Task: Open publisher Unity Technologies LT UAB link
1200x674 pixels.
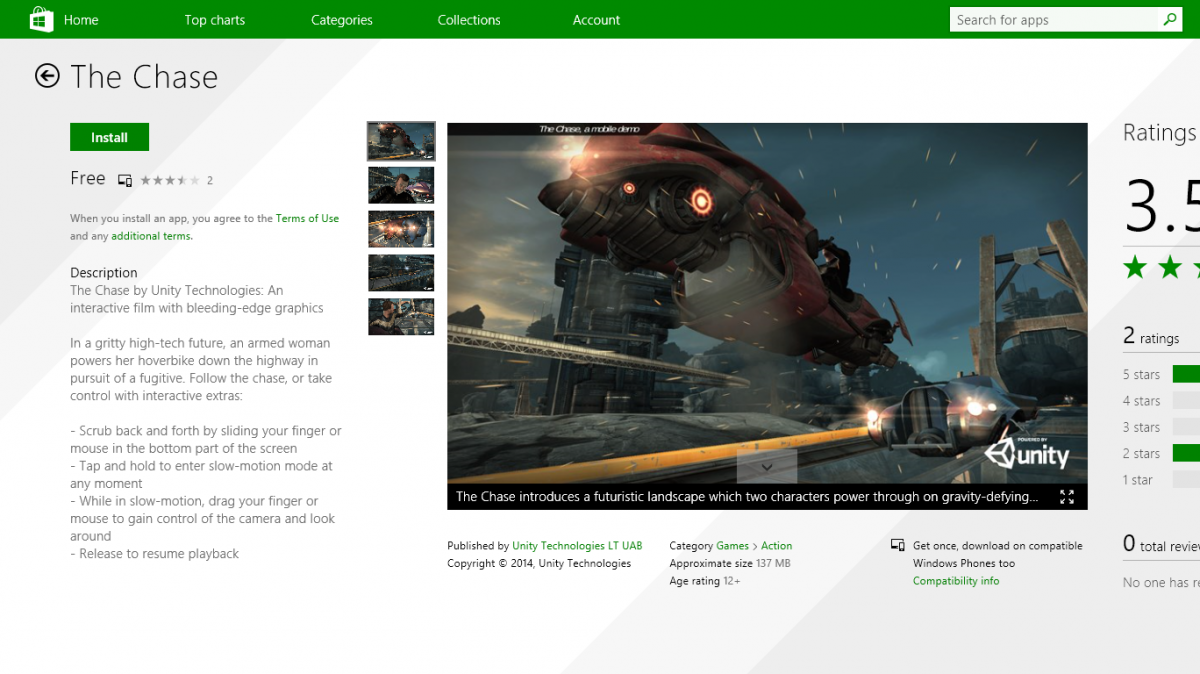Action: click(577, 546)
